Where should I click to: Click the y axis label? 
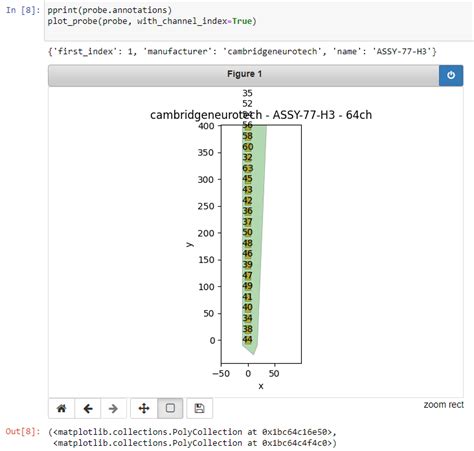pos(190,244)
